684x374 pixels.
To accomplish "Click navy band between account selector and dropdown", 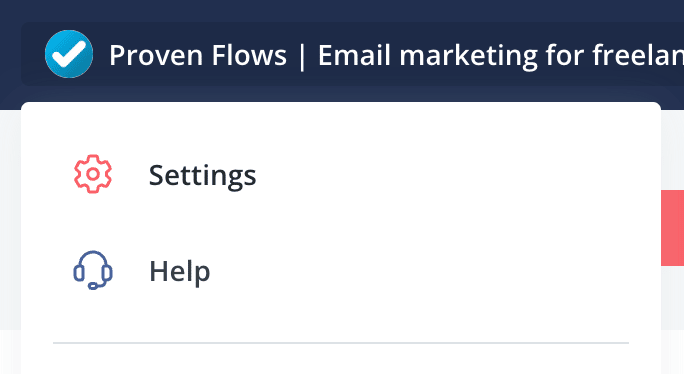I will click(342, 94).
